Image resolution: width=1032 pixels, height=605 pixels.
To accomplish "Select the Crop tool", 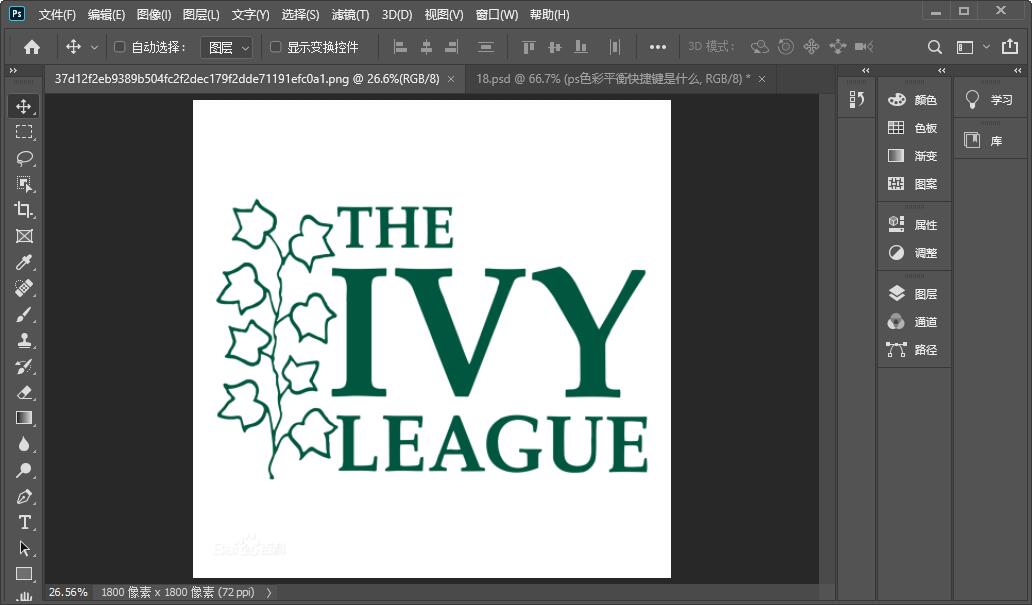I will pyautogui.click(x=24, y=210).
